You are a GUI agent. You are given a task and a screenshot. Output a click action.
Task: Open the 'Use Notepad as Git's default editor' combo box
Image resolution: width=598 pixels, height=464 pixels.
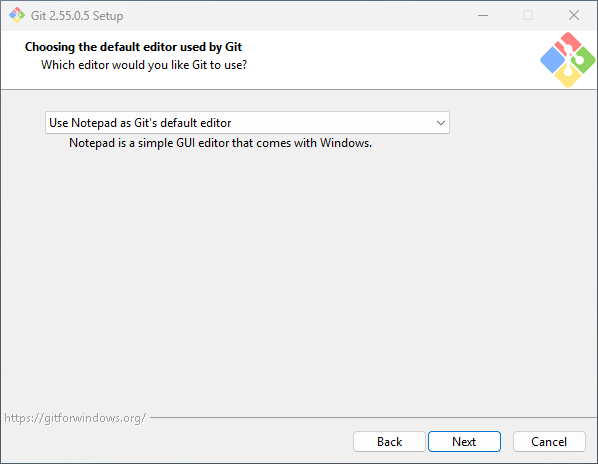pyautogui.click(x=247, y=123)
